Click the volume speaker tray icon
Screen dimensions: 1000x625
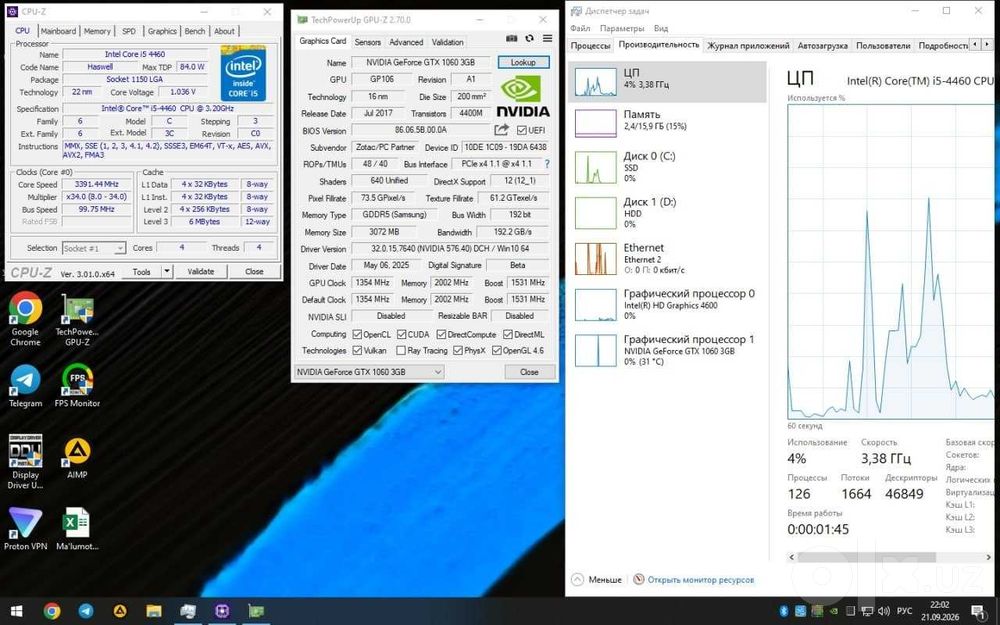(x=883, y=611)
